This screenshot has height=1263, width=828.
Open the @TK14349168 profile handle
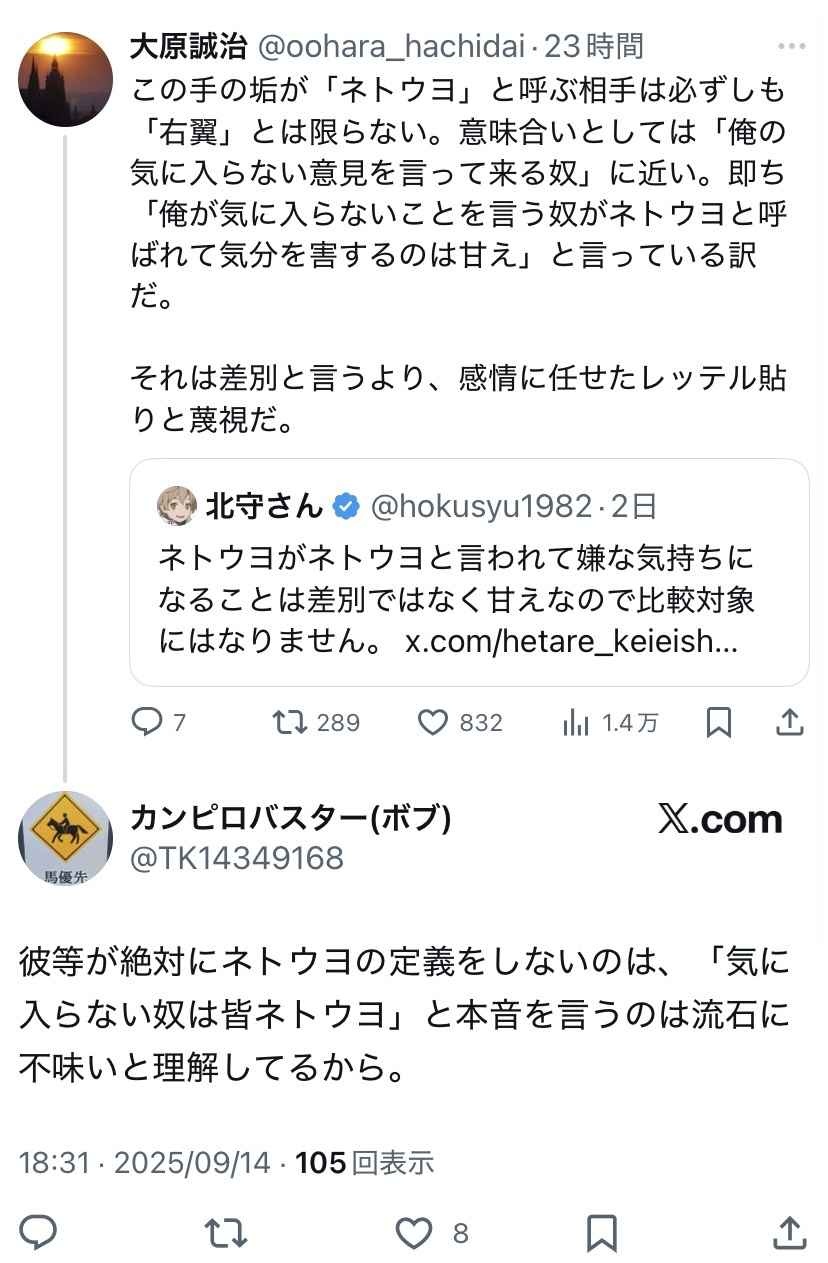[237, 858]
